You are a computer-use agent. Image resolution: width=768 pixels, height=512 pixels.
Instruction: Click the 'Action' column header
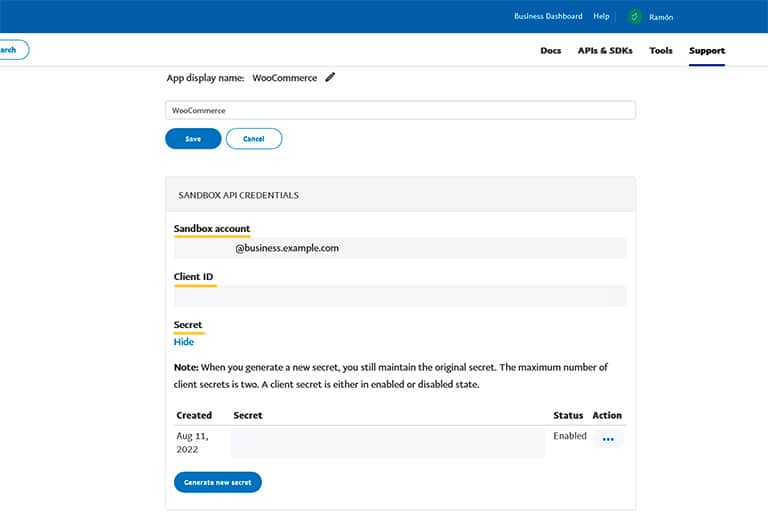[x=607, y=415]
